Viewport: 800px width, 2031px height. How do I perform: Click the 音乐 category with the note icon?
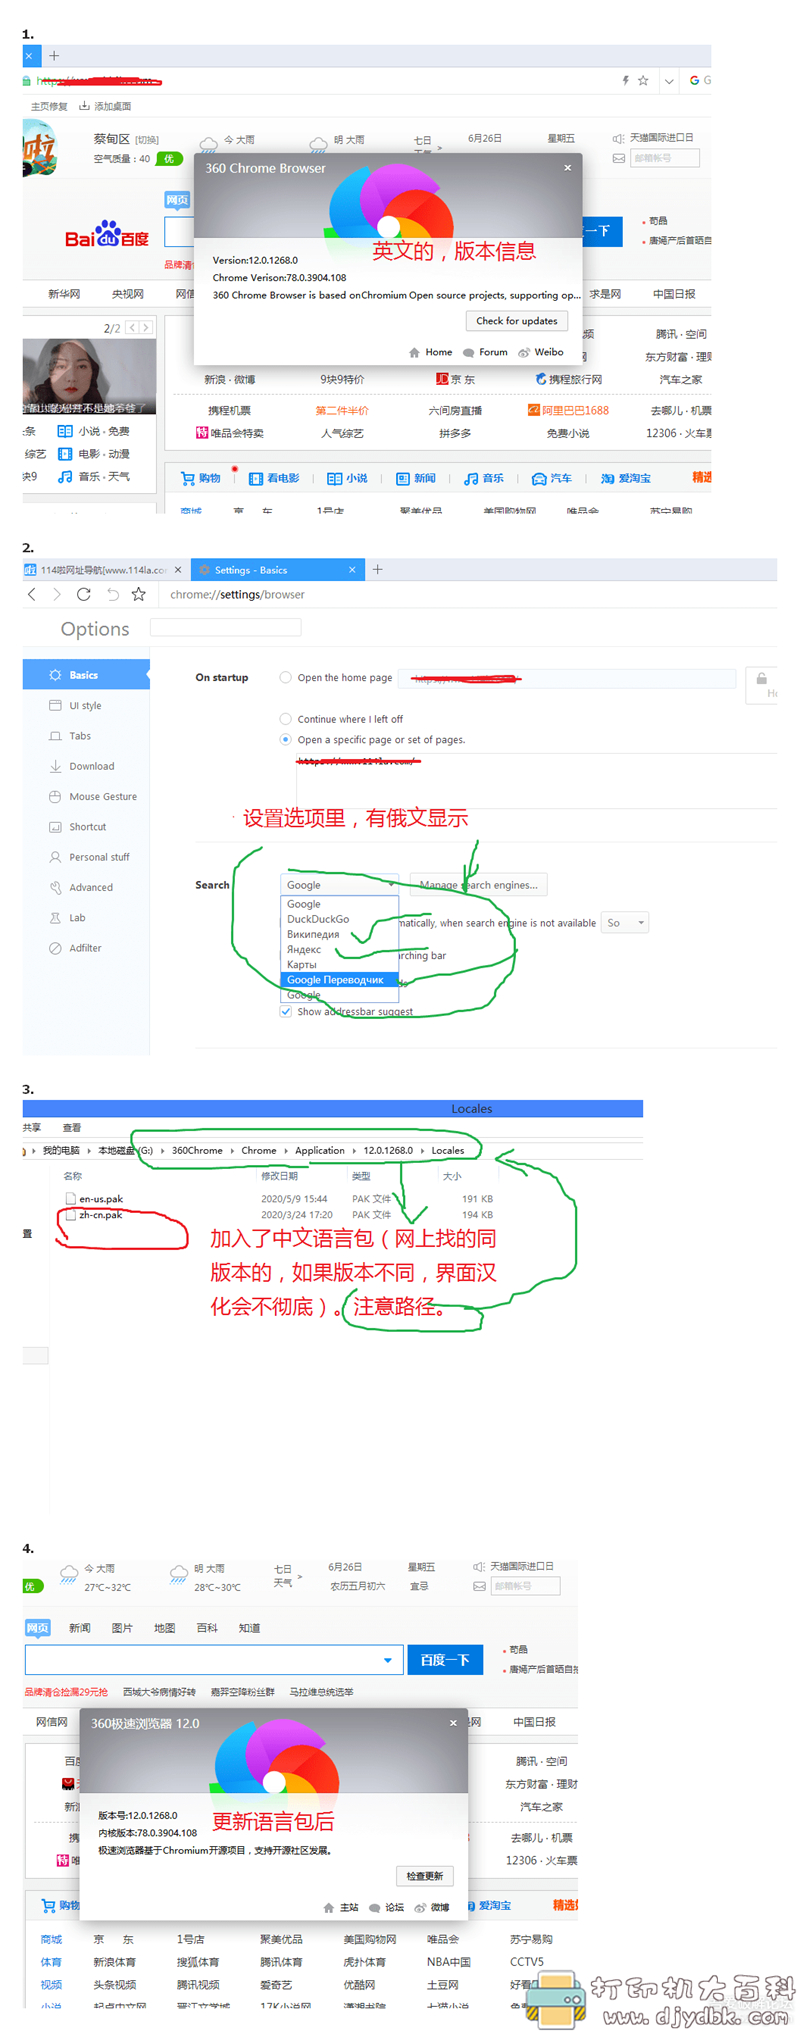[x=483, y=479]
